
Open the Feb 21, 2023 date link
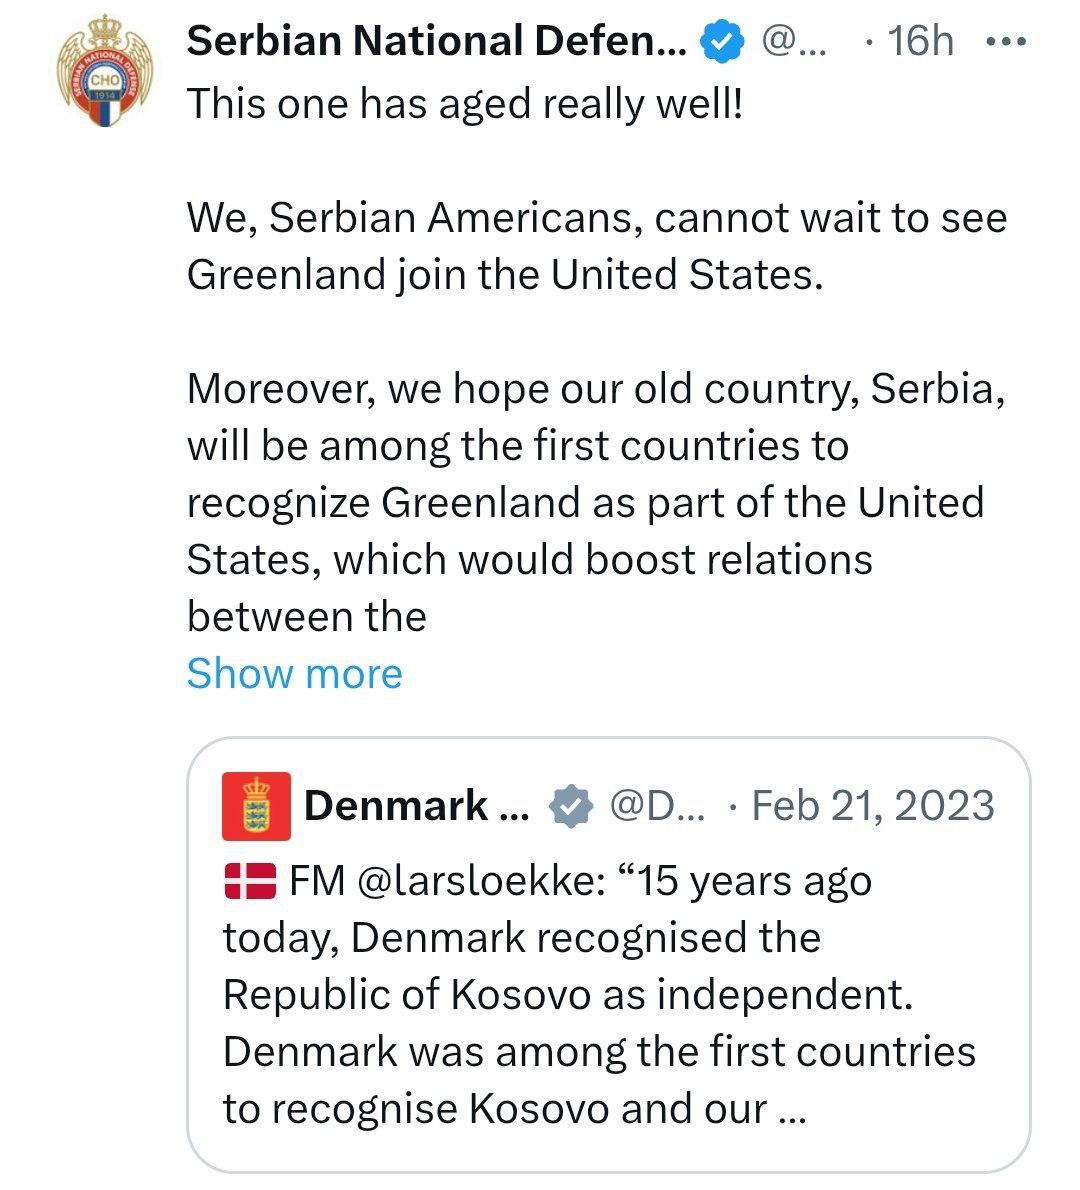(872, 806)
